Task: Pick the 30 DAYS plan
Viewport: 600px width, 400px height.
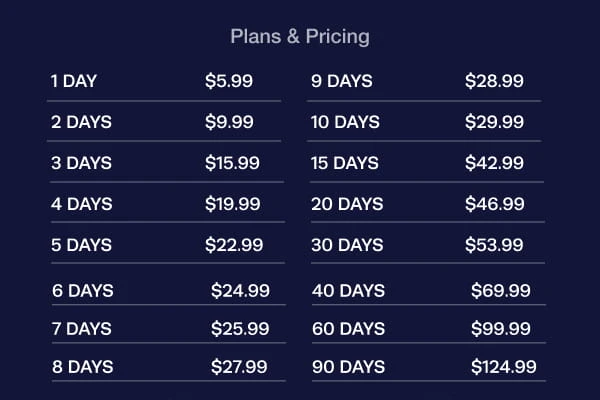Action: click(347, 245)
